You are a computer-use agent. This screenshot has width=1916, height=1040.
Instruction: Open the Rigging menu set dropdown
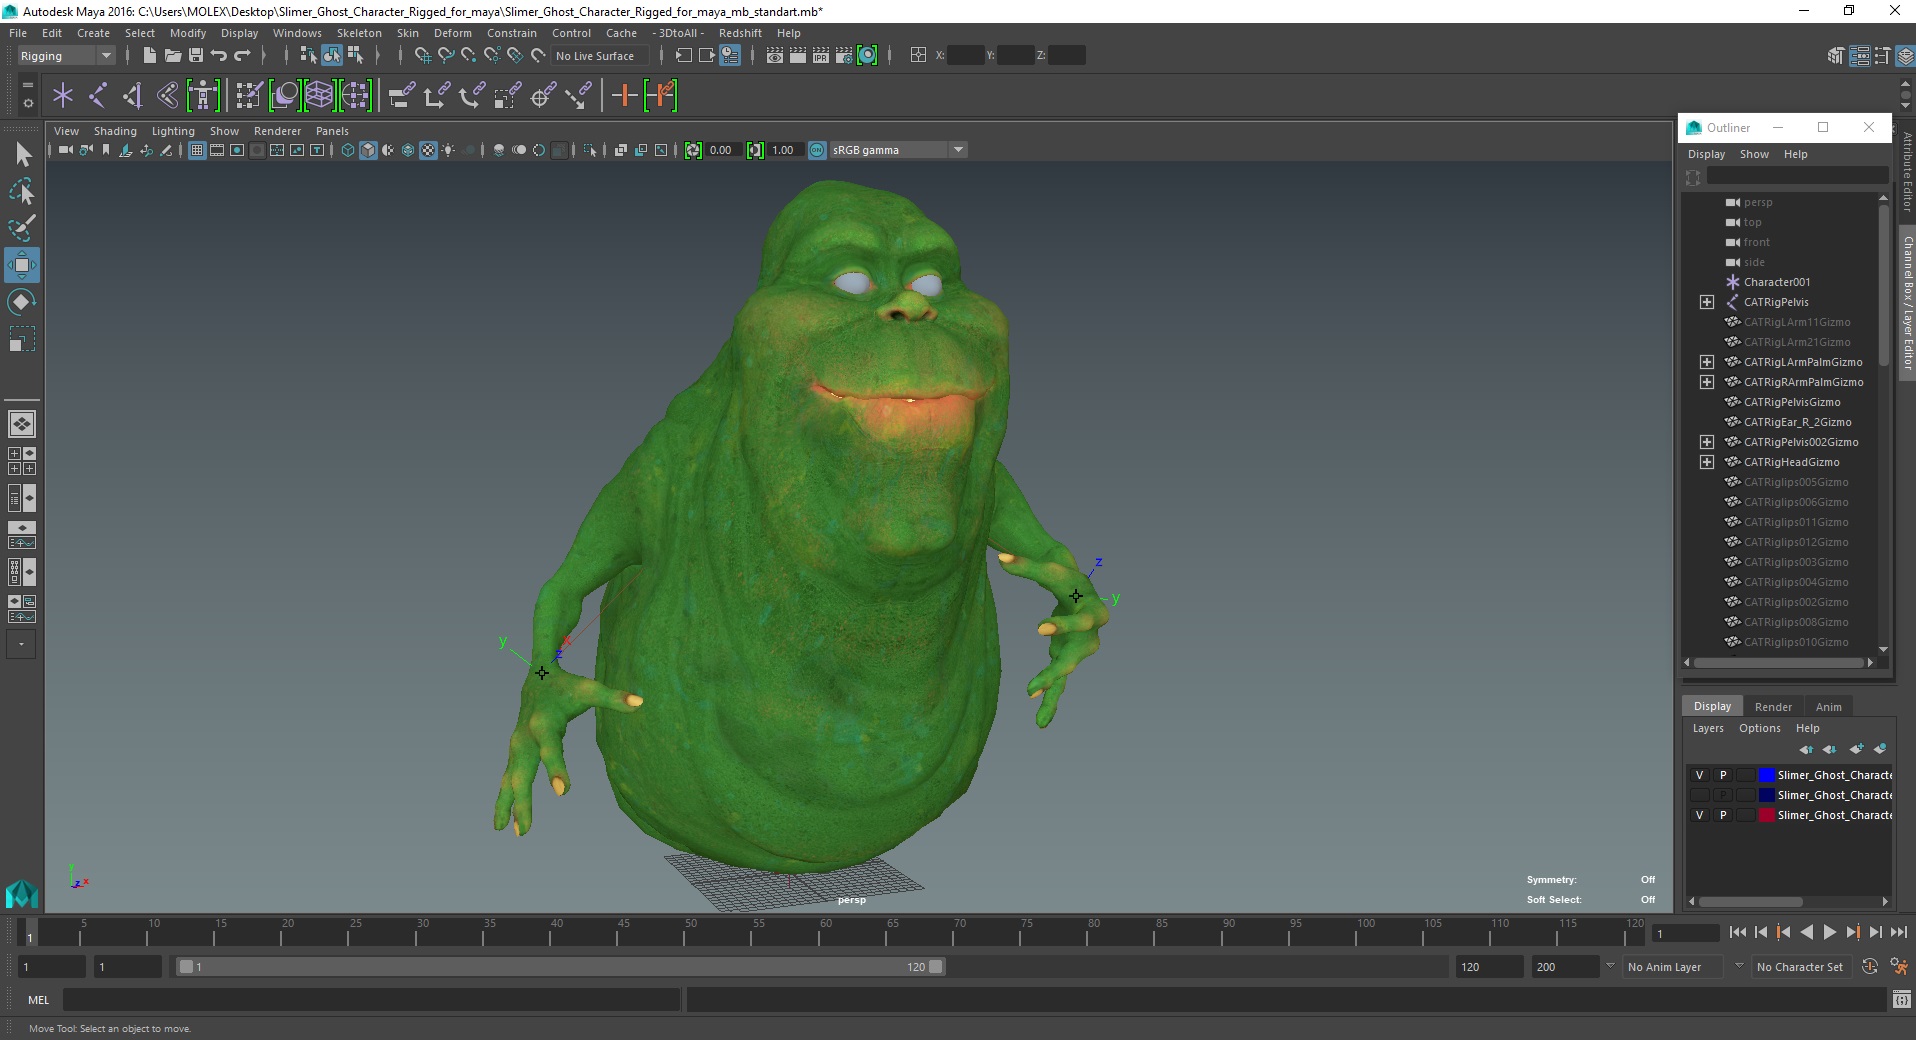pos(66,56)
